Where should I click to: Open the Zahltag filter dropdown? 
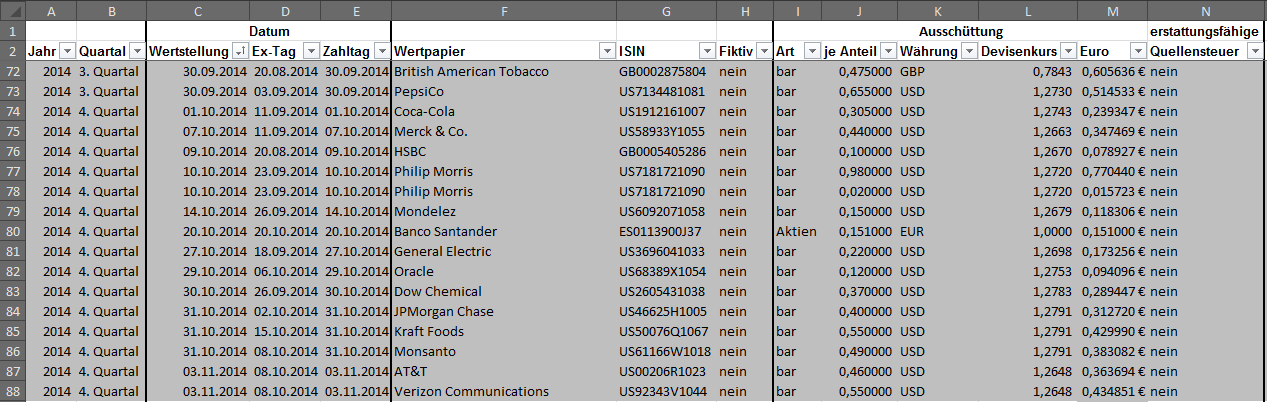380,51
